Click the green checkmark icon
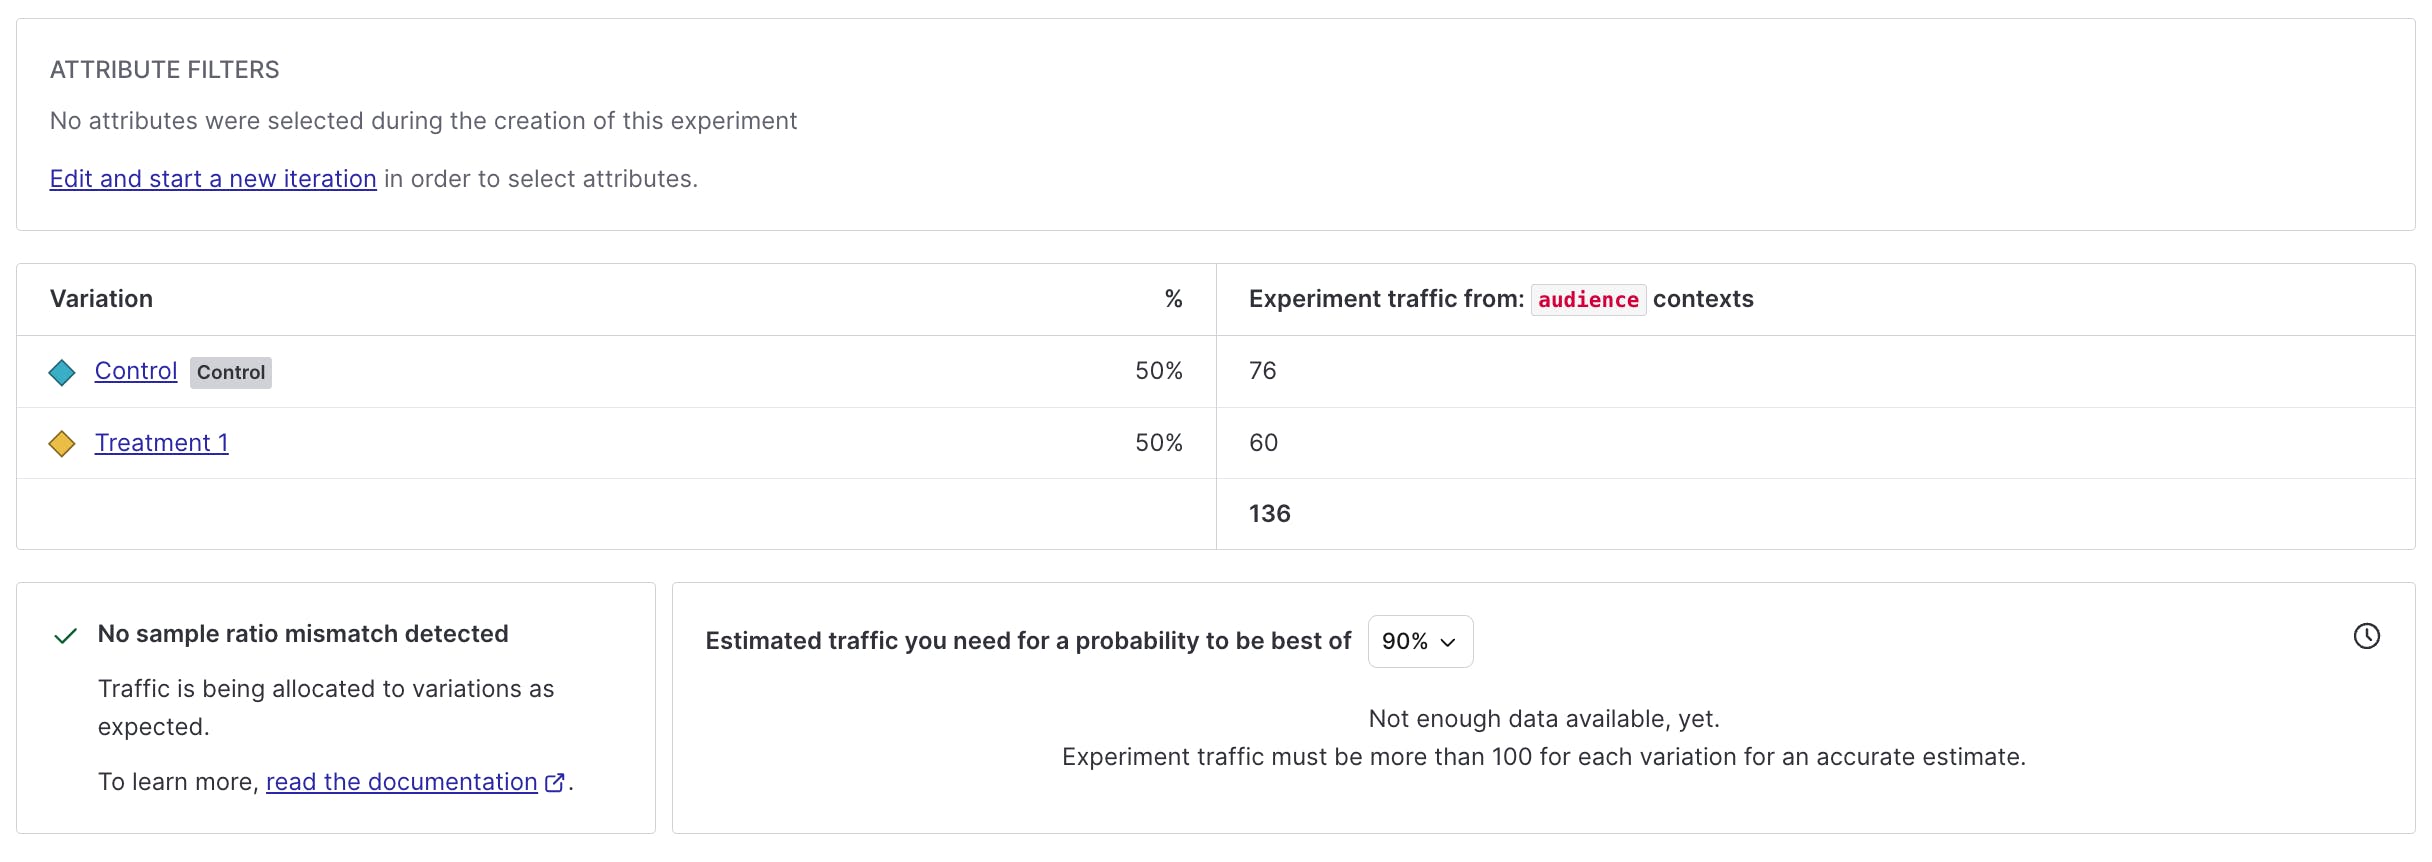 [66, 636]
